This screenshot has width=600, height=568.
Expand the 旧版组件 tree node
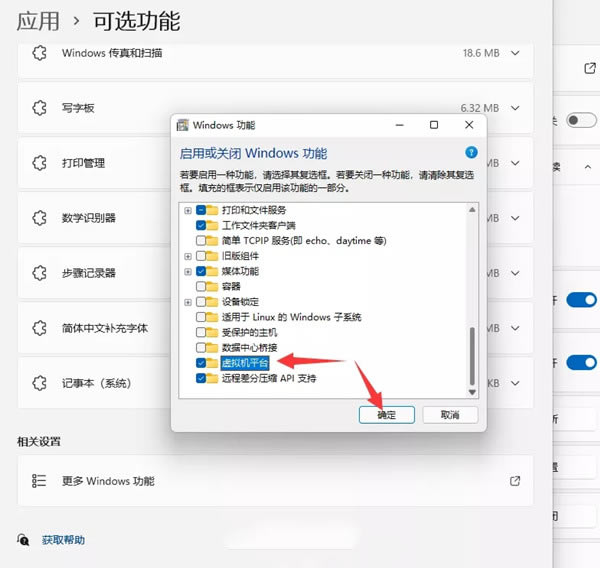pyautogui.click(x=188, y=256)
